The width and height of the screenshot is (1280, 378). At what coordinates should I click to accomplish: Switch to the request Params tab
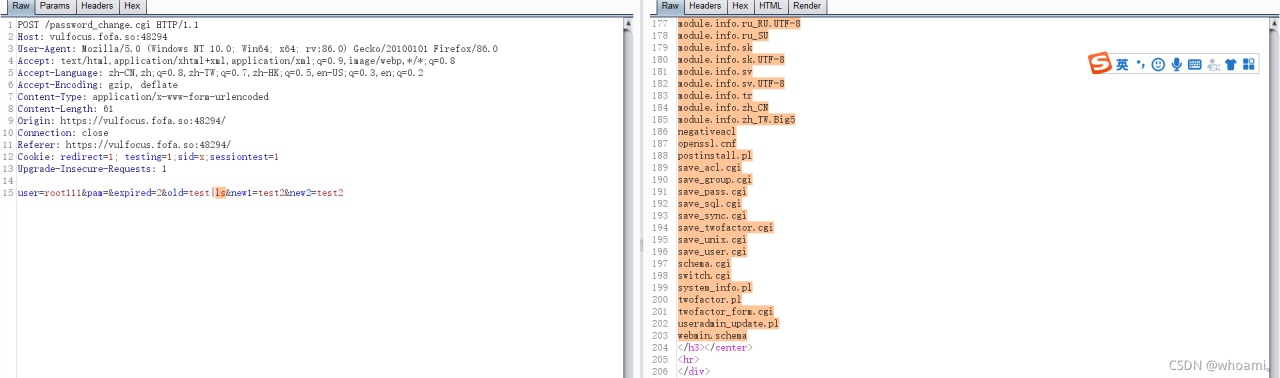click(55, 6)
